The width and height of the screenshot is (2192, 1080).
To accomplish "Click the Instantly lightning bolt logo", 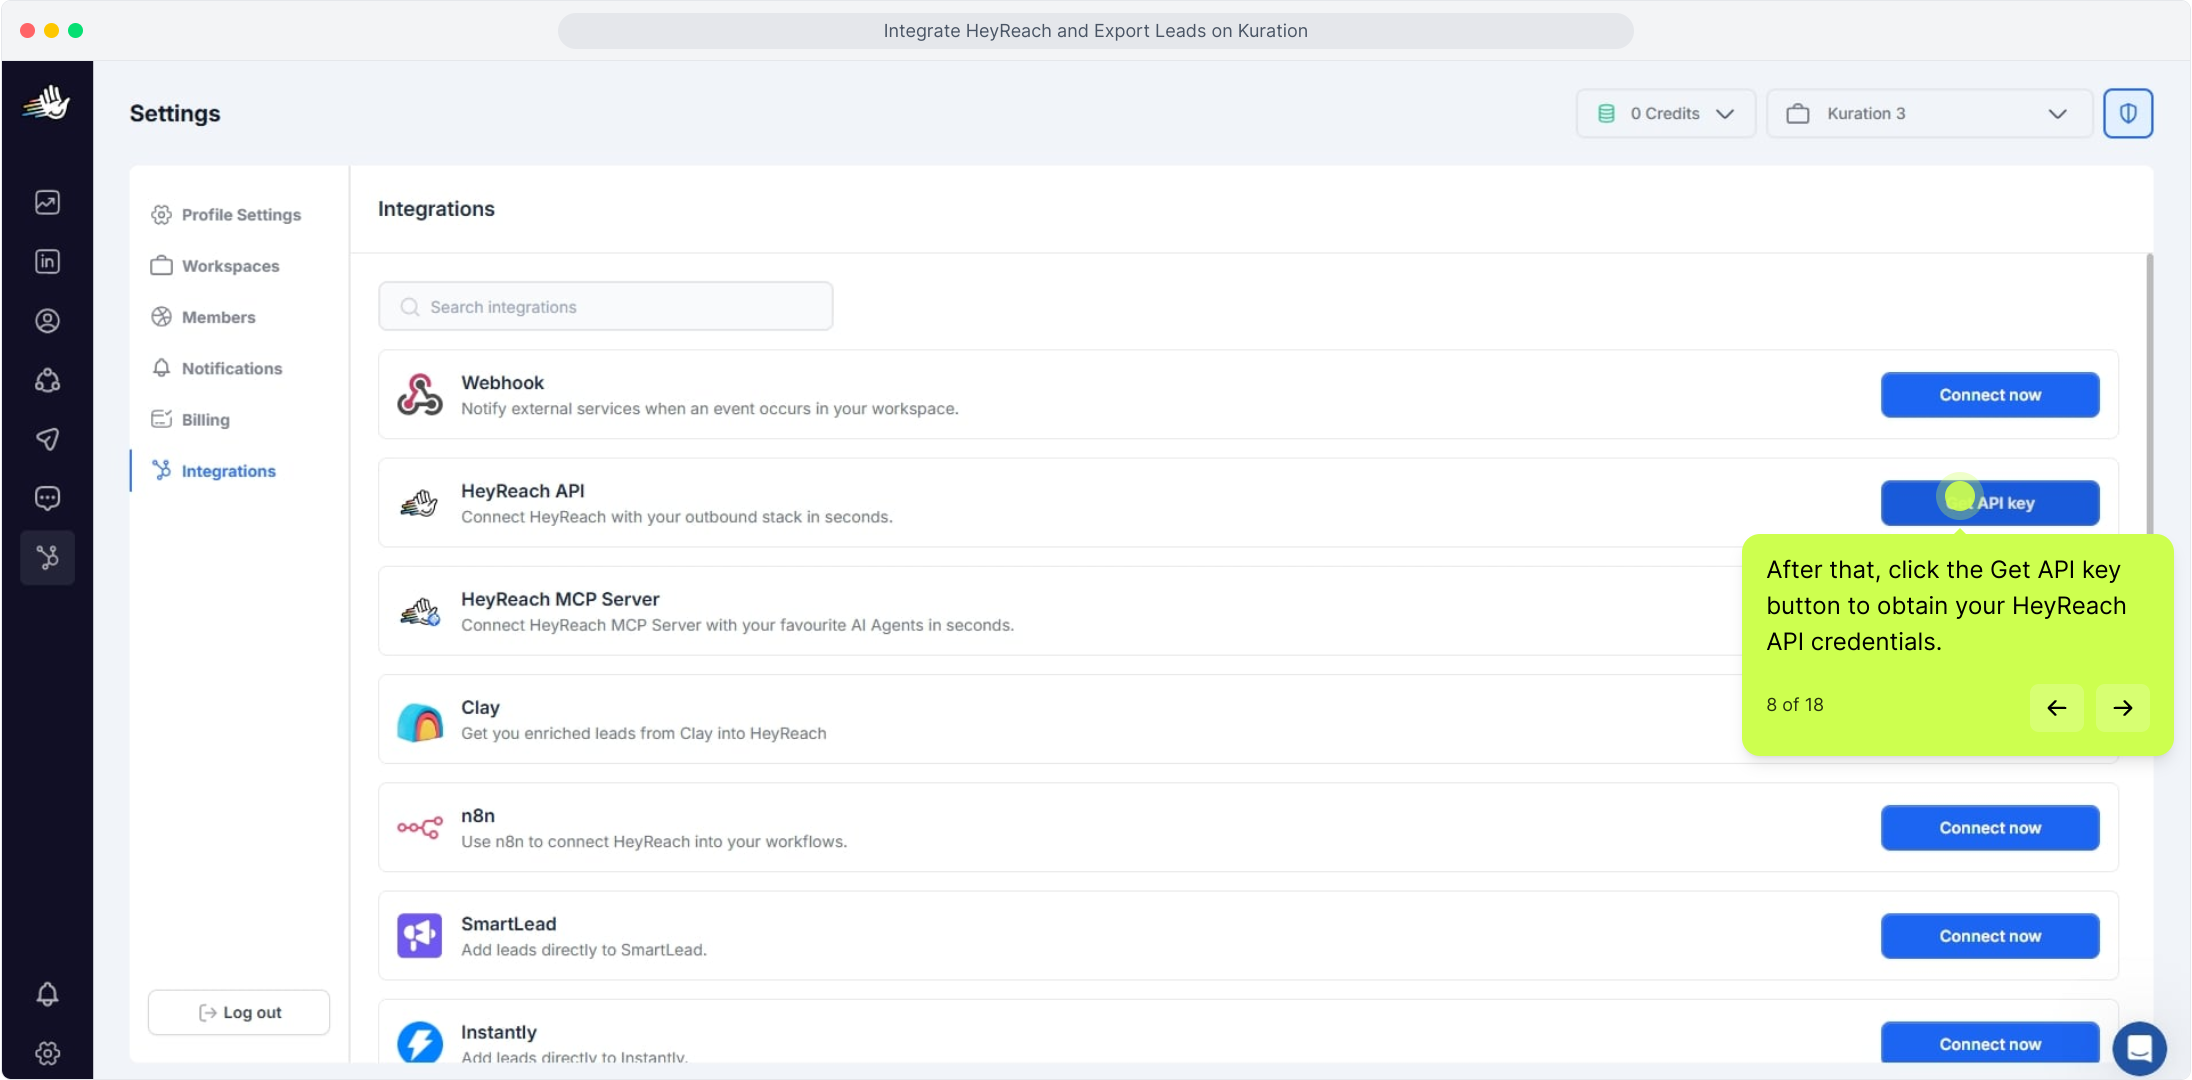I will (x=420, y=1042).
